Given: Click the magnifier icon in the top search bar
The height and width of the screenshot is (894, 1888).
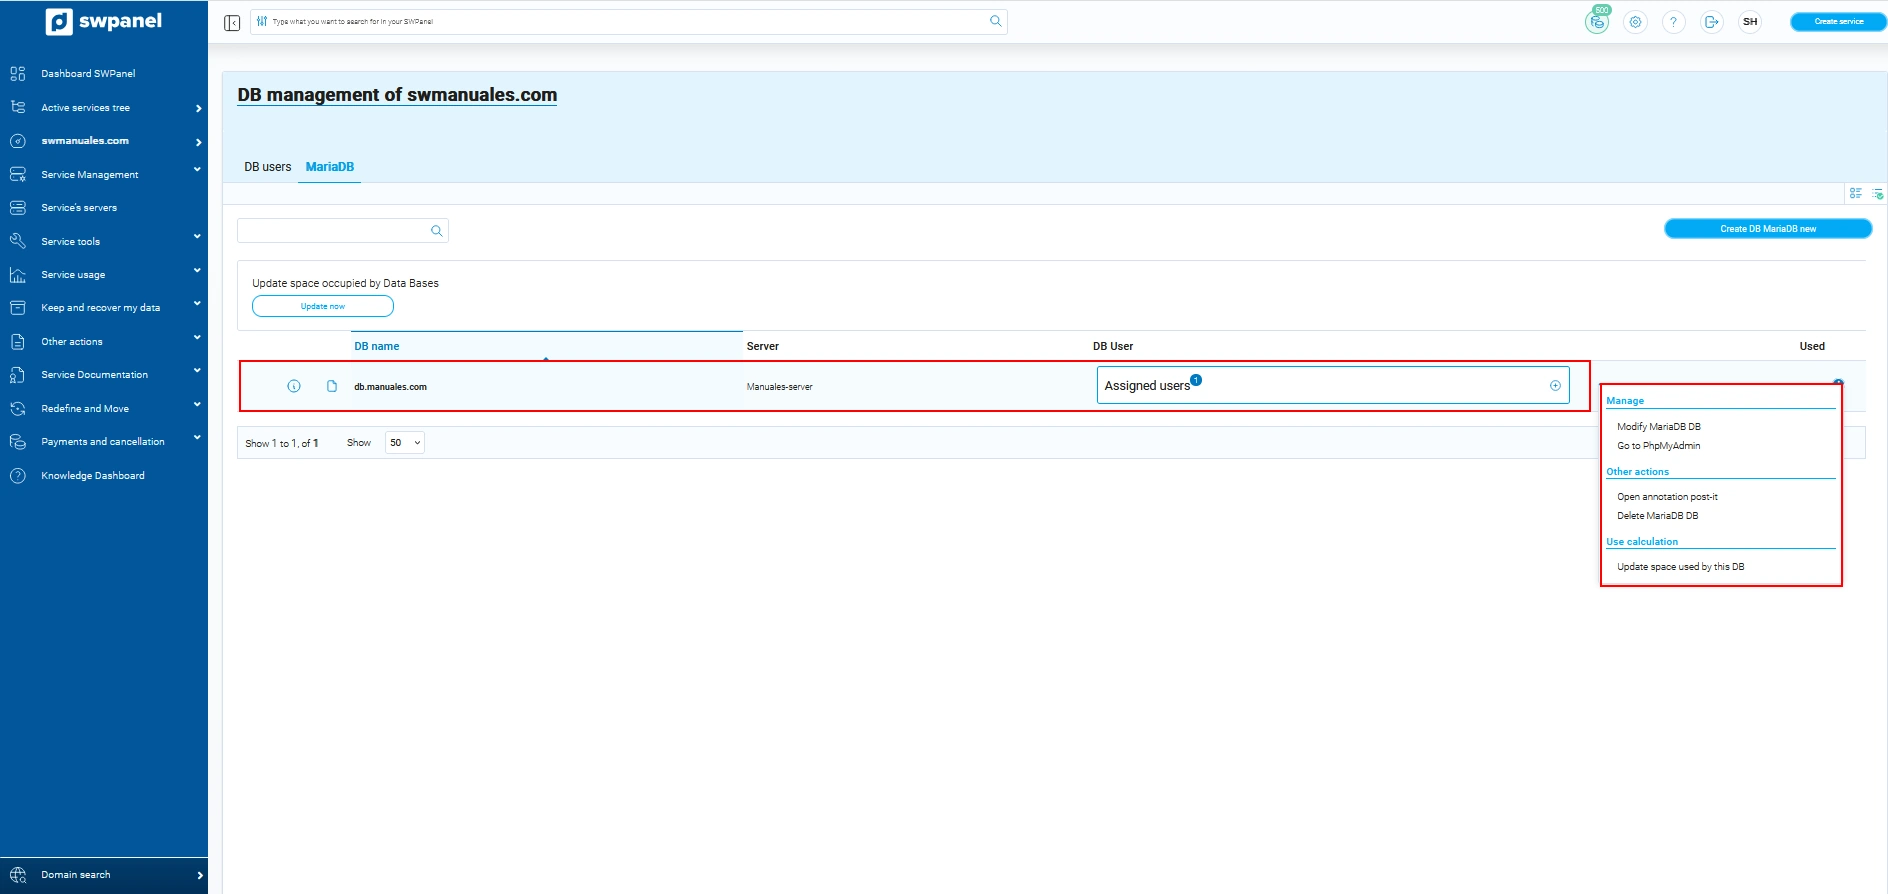Looking at the screenshot, I should 995,21.
